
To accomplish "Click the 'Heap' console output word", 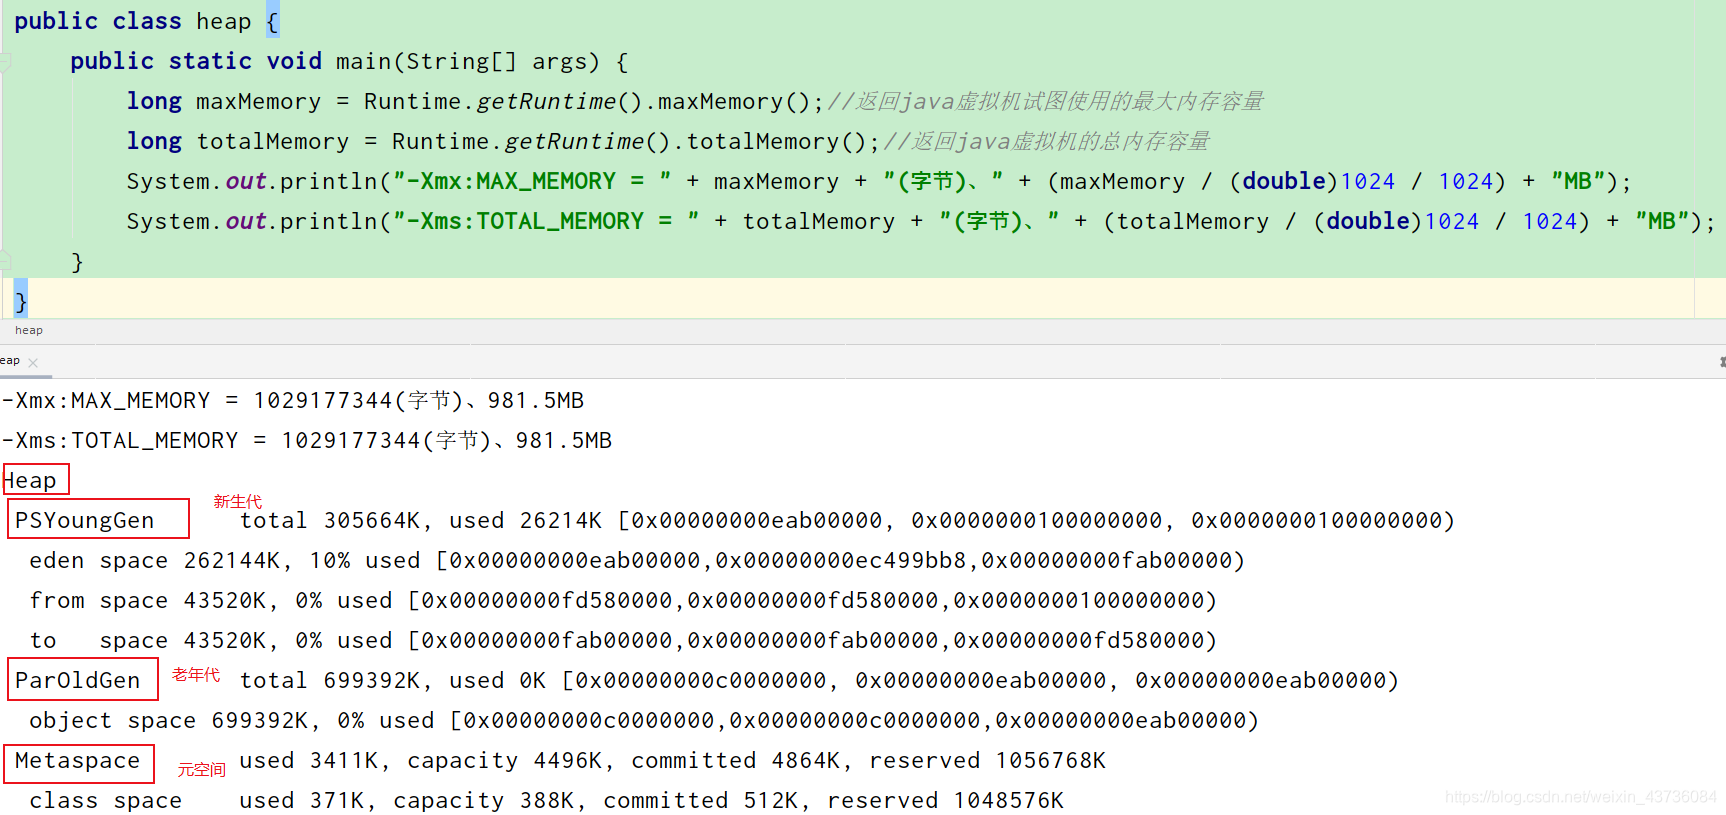I will 30,481.
